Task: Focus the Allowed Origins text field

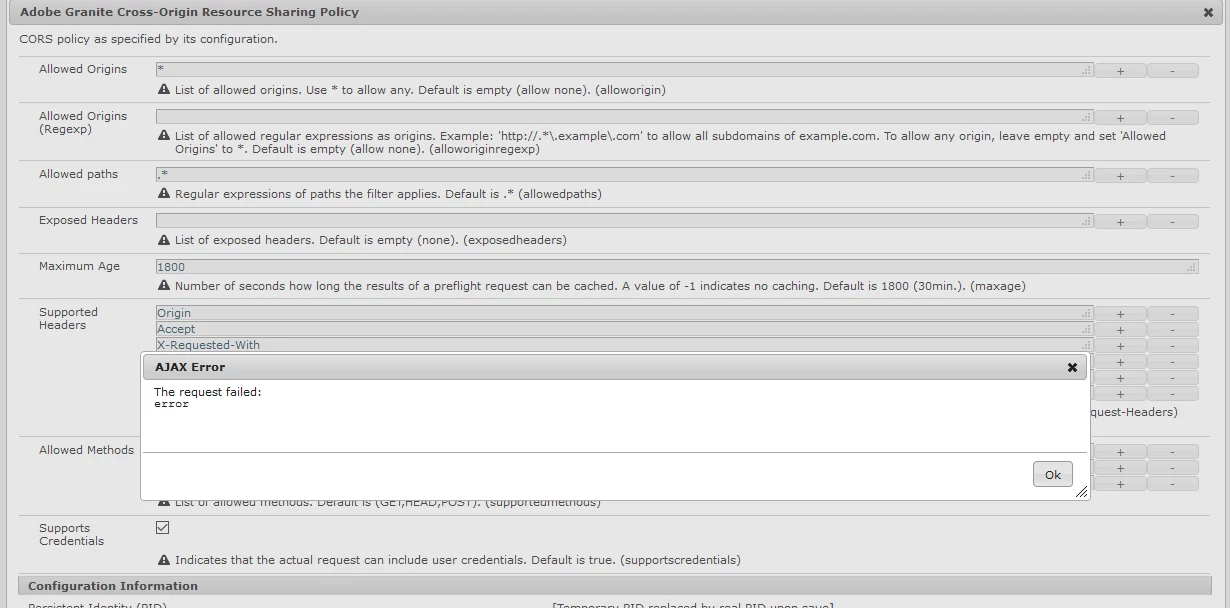Action: click(x=624, y=70)
